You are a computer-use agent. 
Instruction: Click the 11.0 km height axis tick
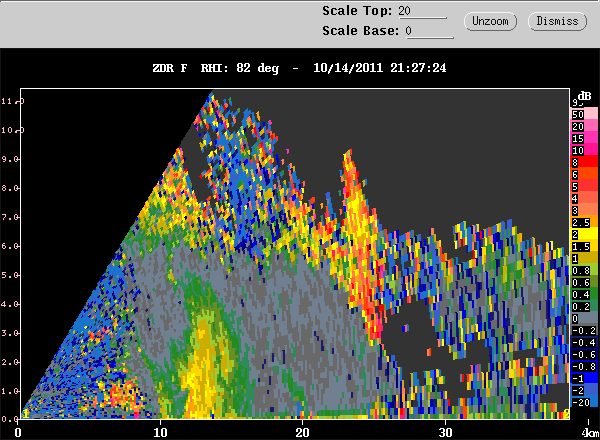[x=11, y=101]
